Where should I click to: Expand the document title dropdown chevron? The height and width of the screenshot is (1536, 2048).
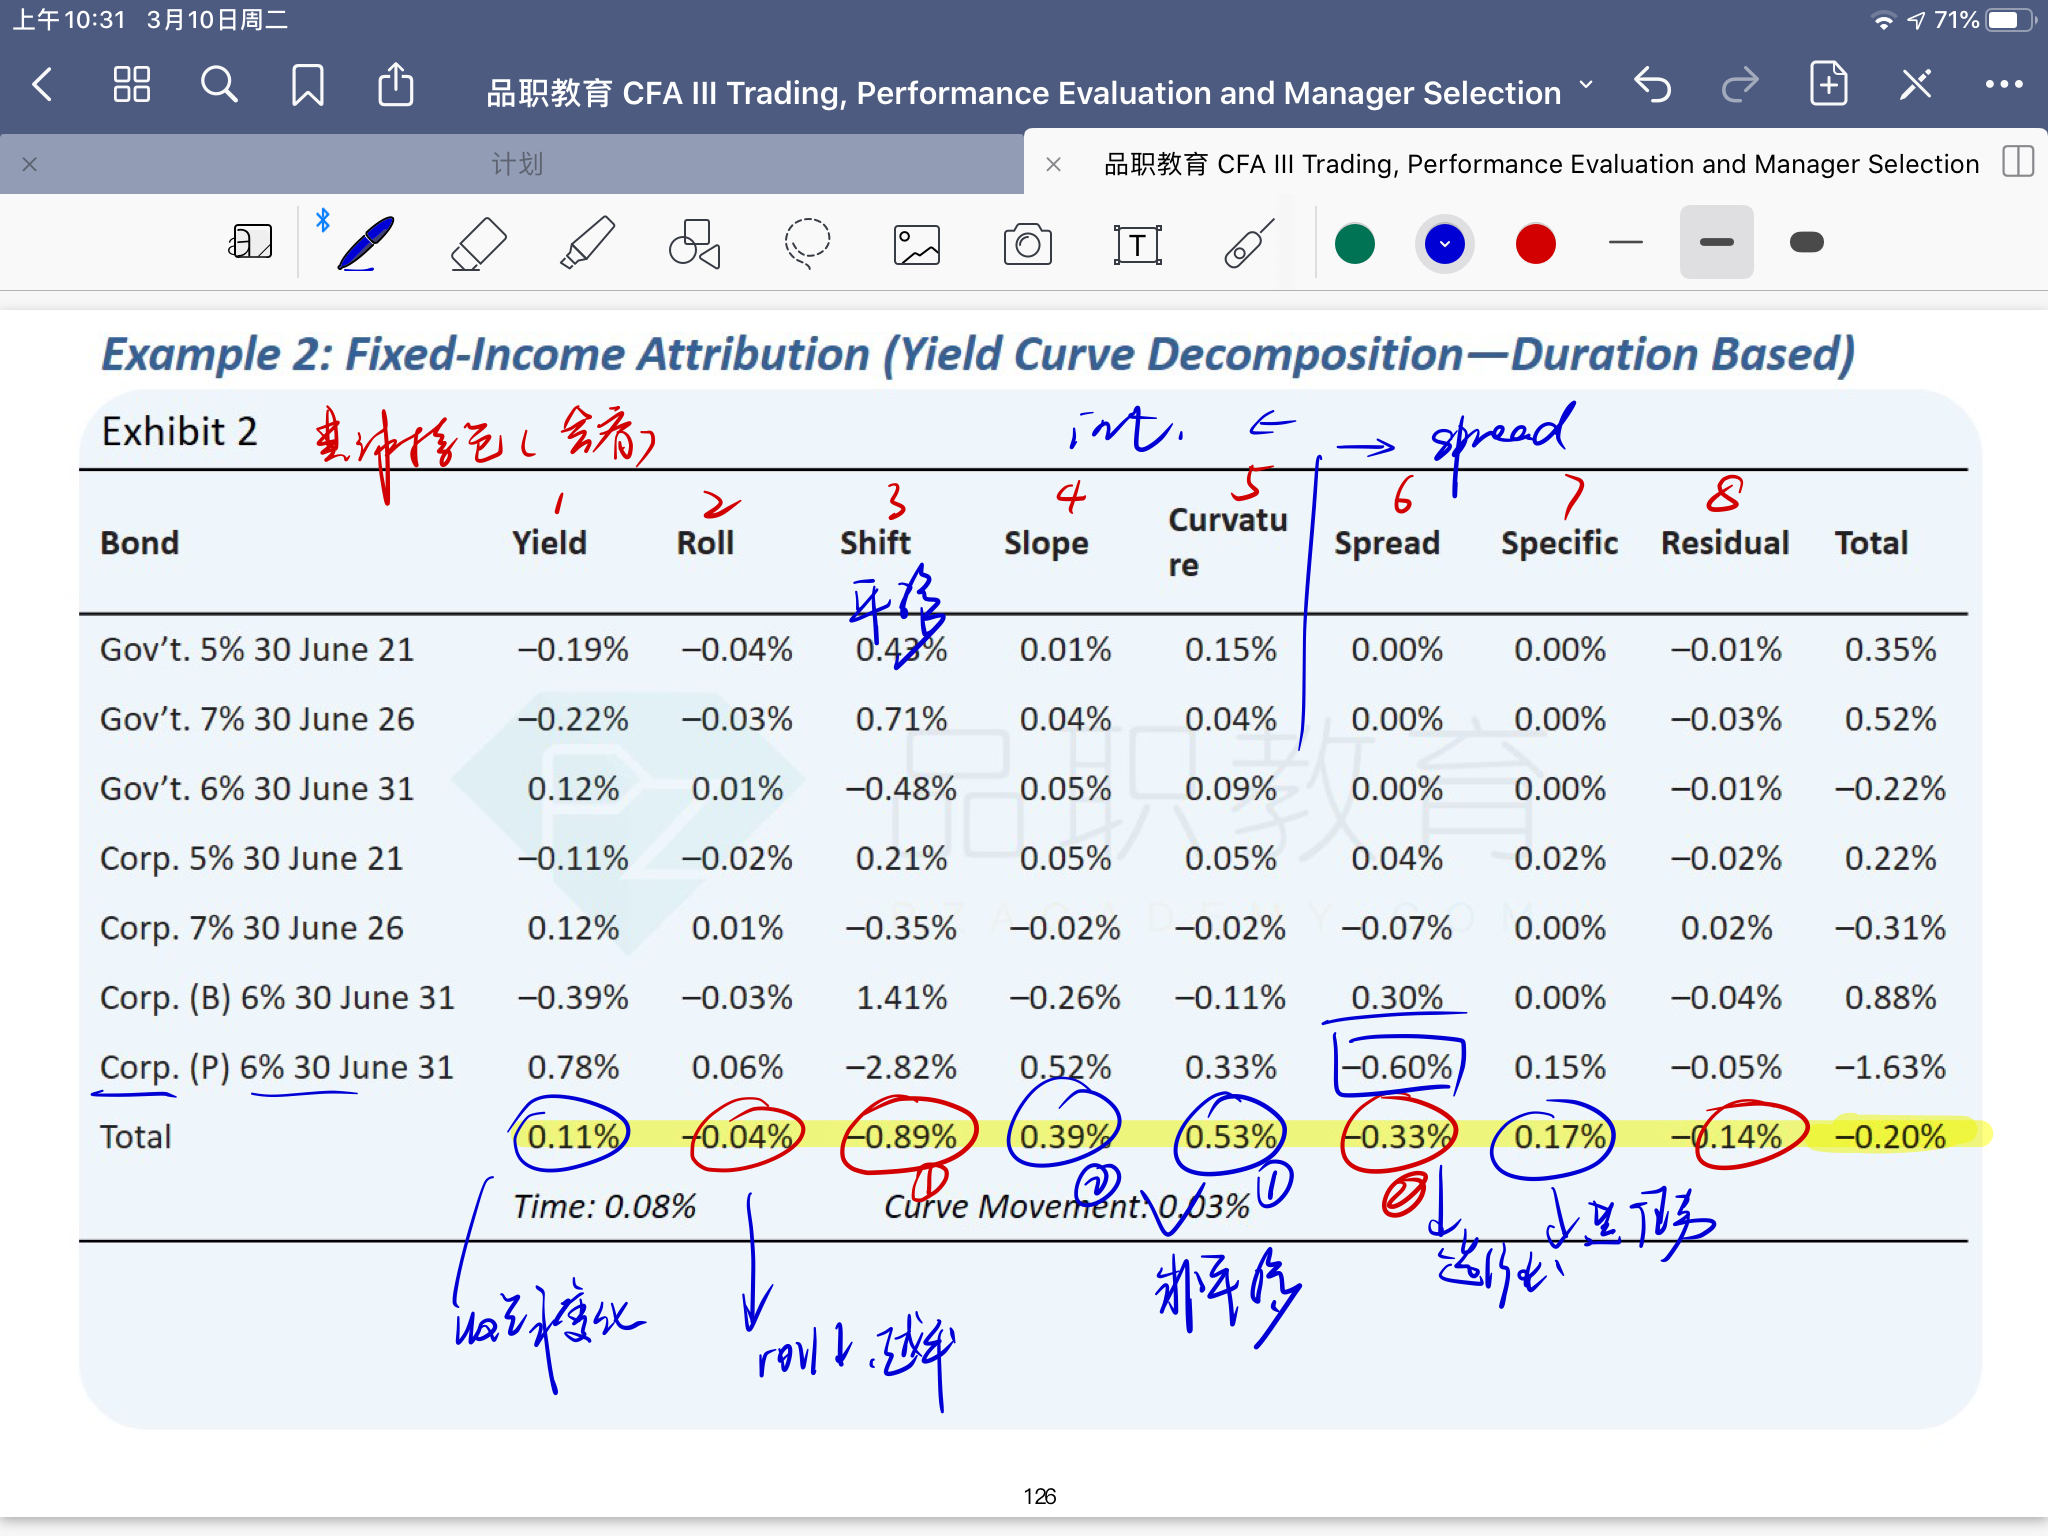coord(1586,86)
